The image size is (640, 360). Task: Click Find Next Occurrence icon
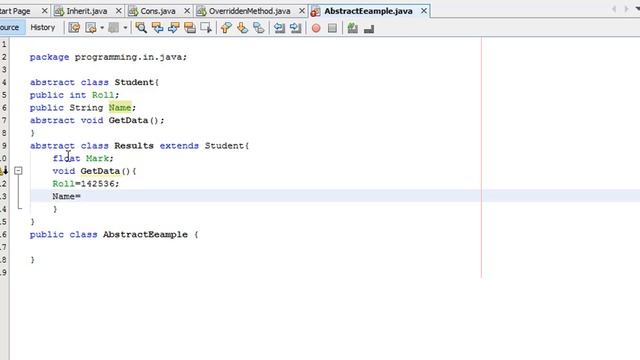(174, 28)
